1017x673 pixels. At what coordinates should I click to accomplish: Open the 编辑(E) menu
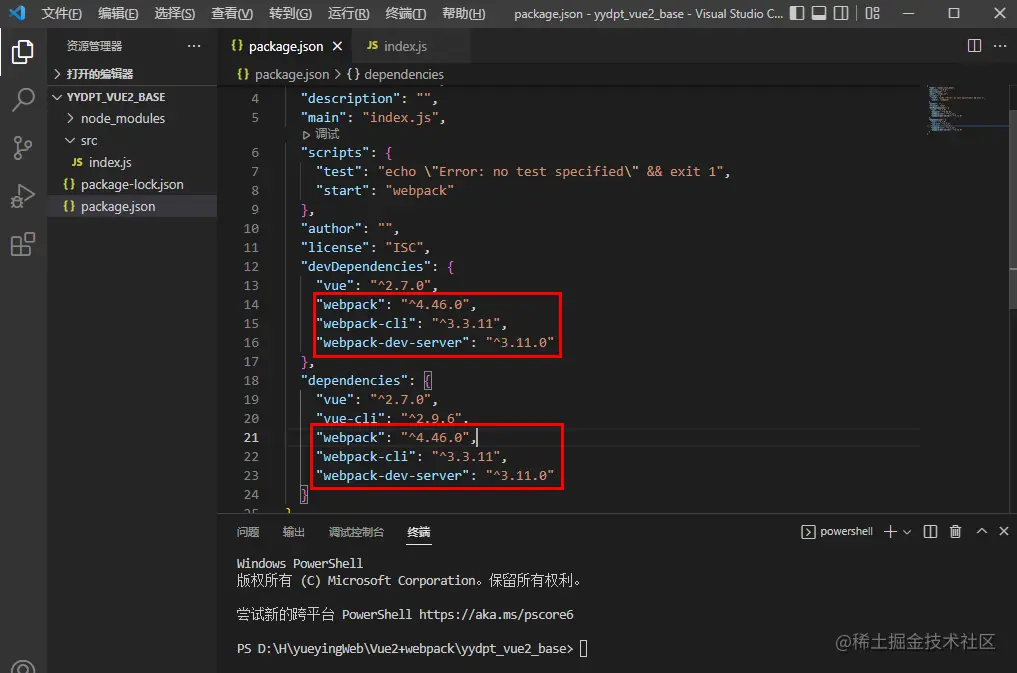[x=118, y=13]
